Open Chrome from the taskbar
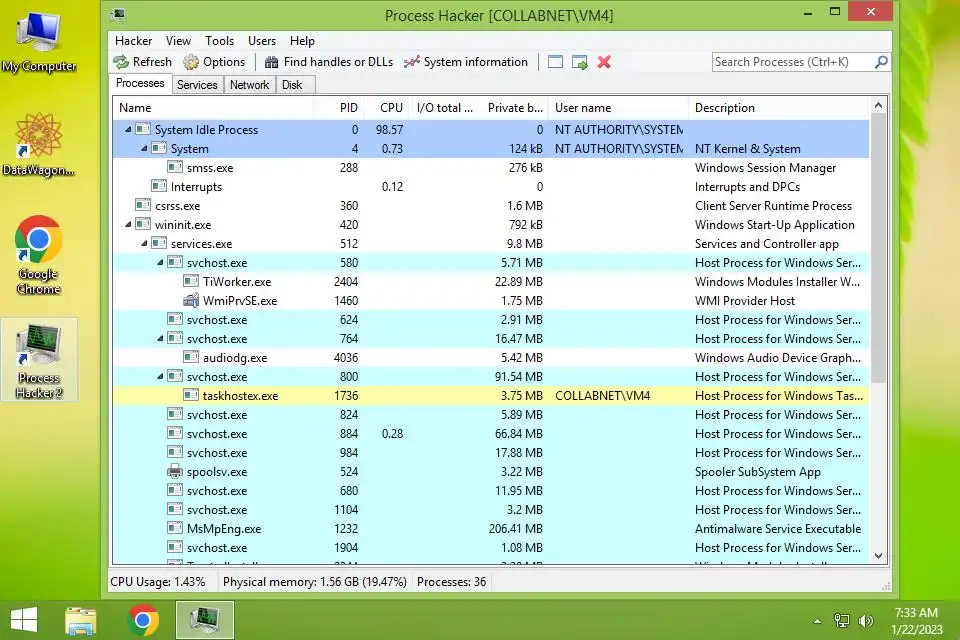Screen dimensions: 960x640 tap(143, 620)
